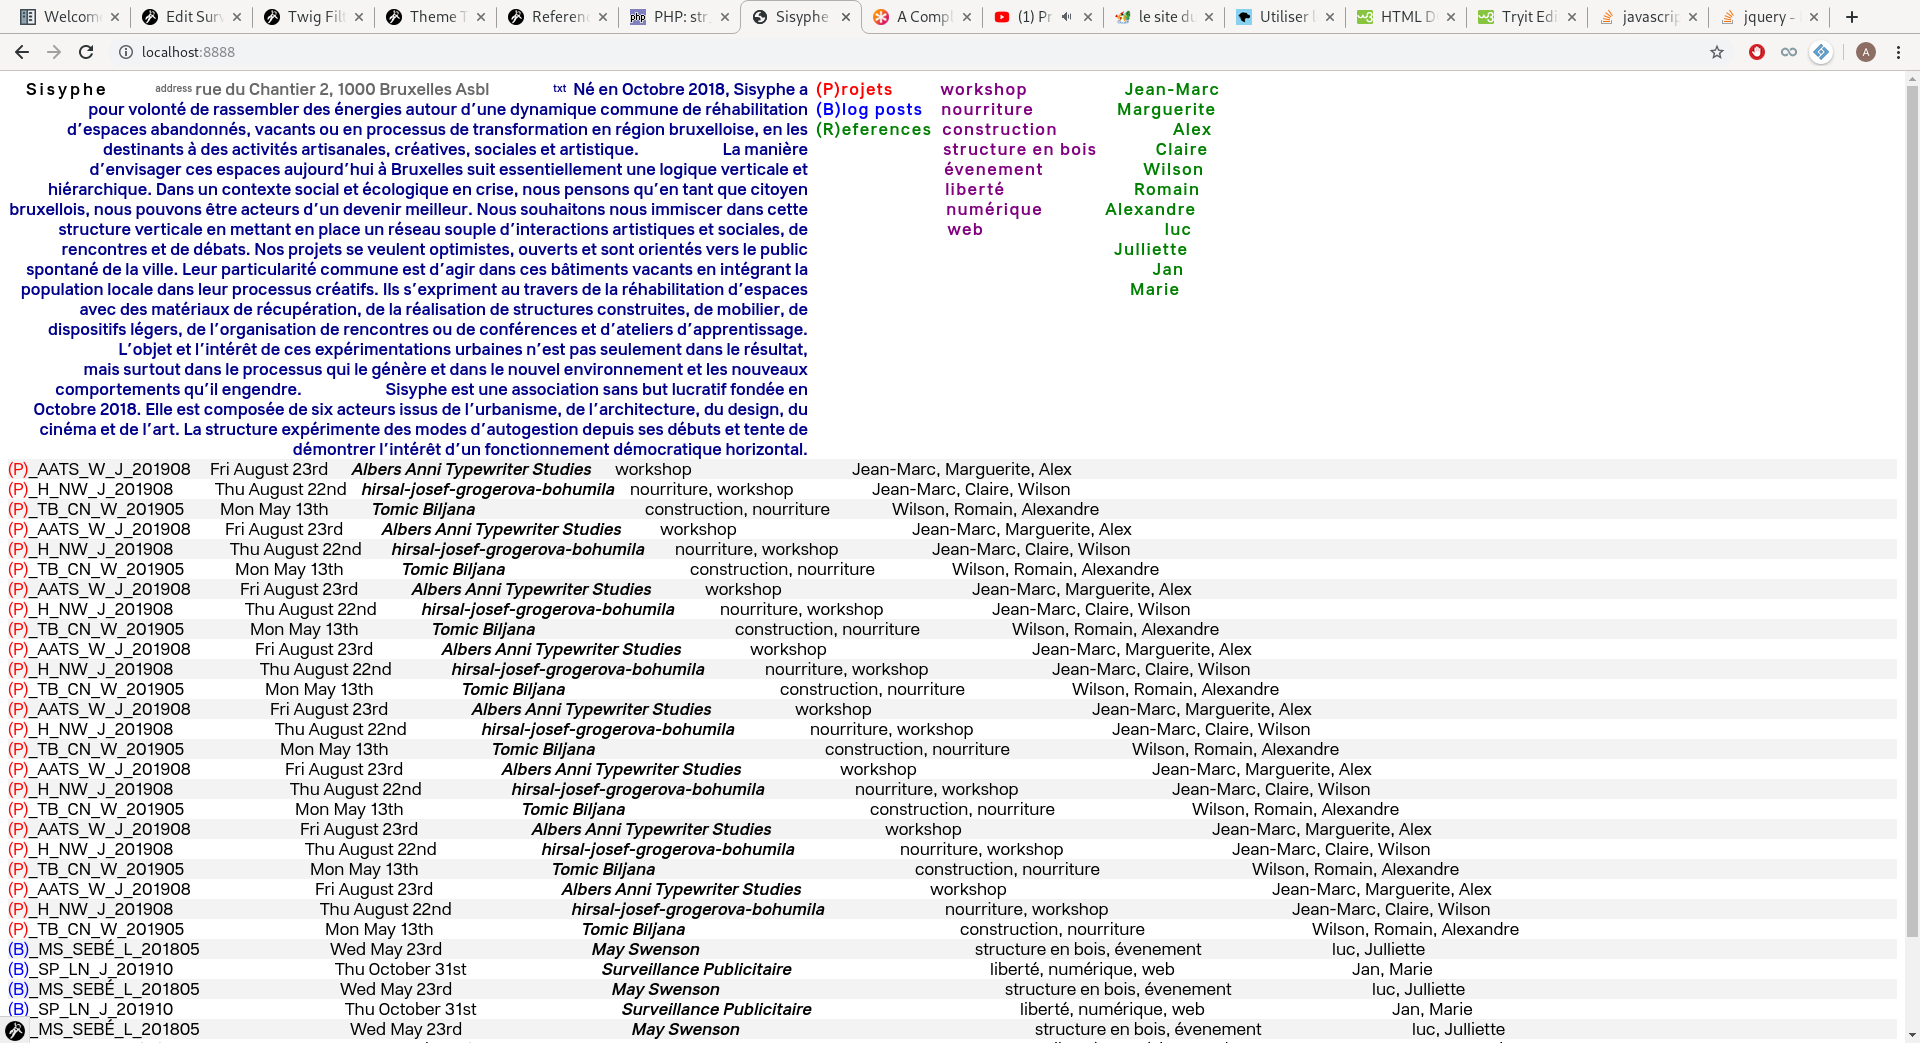Open the Chrome three-dot menu
Screen dimensions: 1920x1043
pos(1898,52)
